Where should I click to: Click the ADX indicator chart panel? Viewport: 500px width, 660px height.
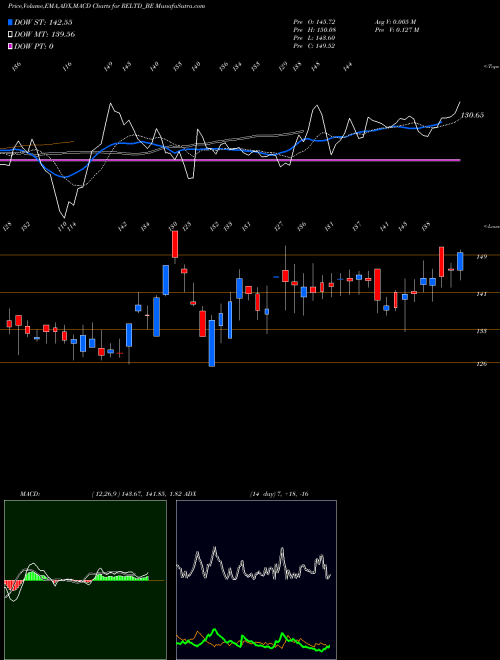[256, 580]
